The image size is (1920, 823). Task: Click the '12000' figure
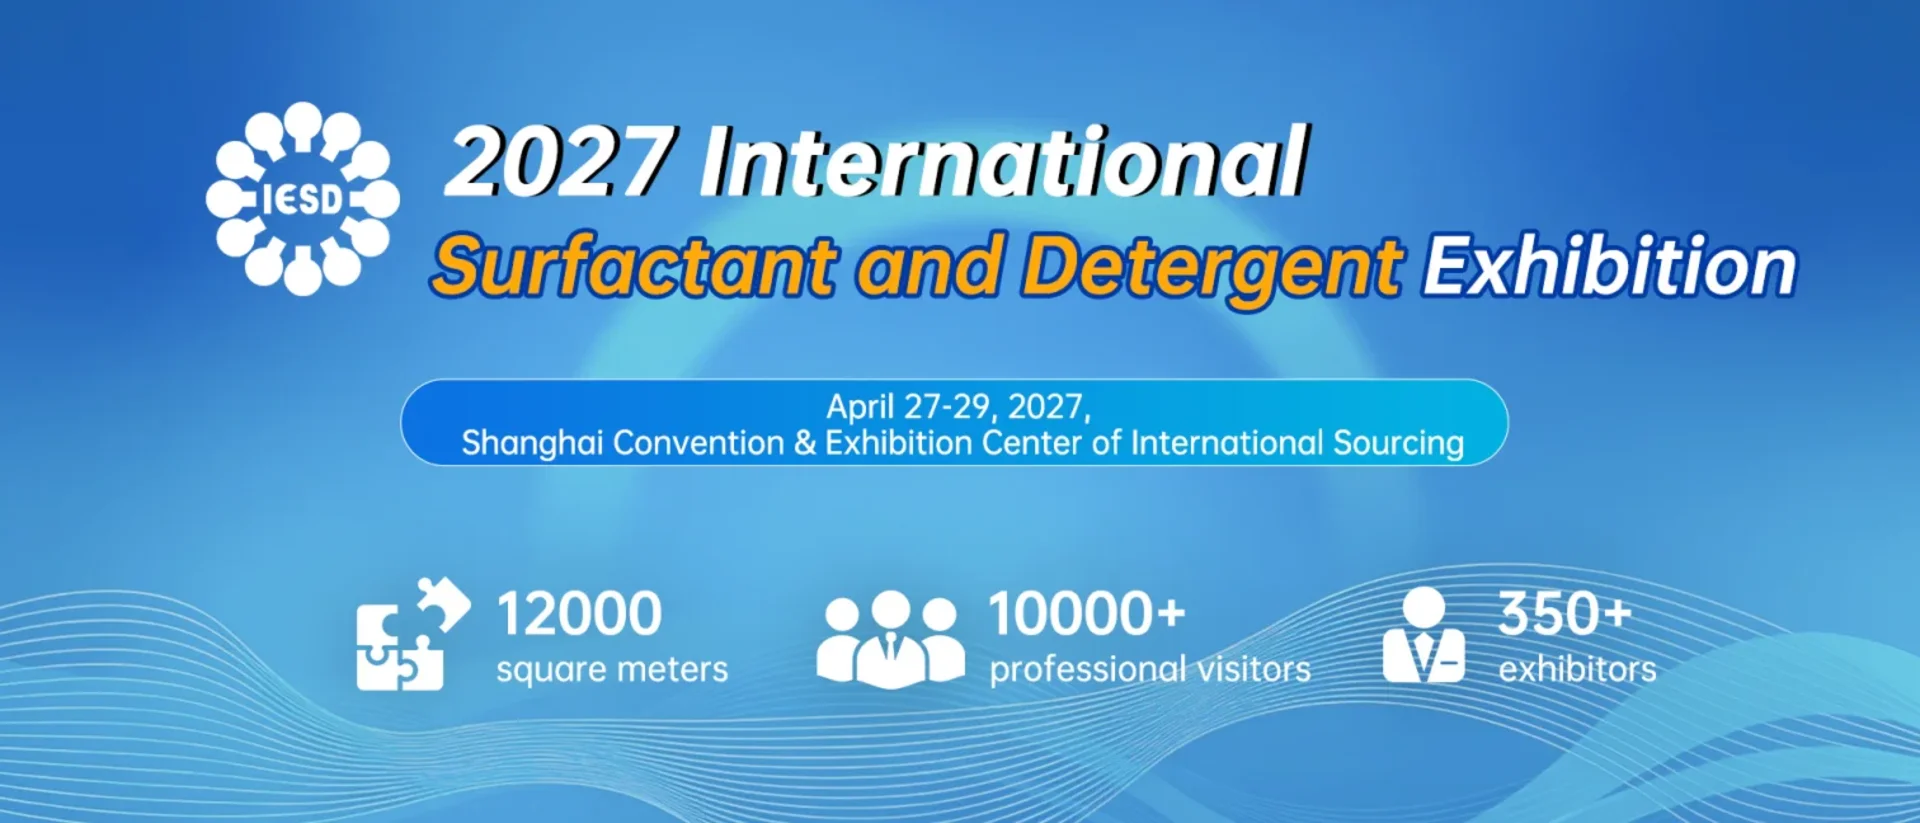click(579, 613)
